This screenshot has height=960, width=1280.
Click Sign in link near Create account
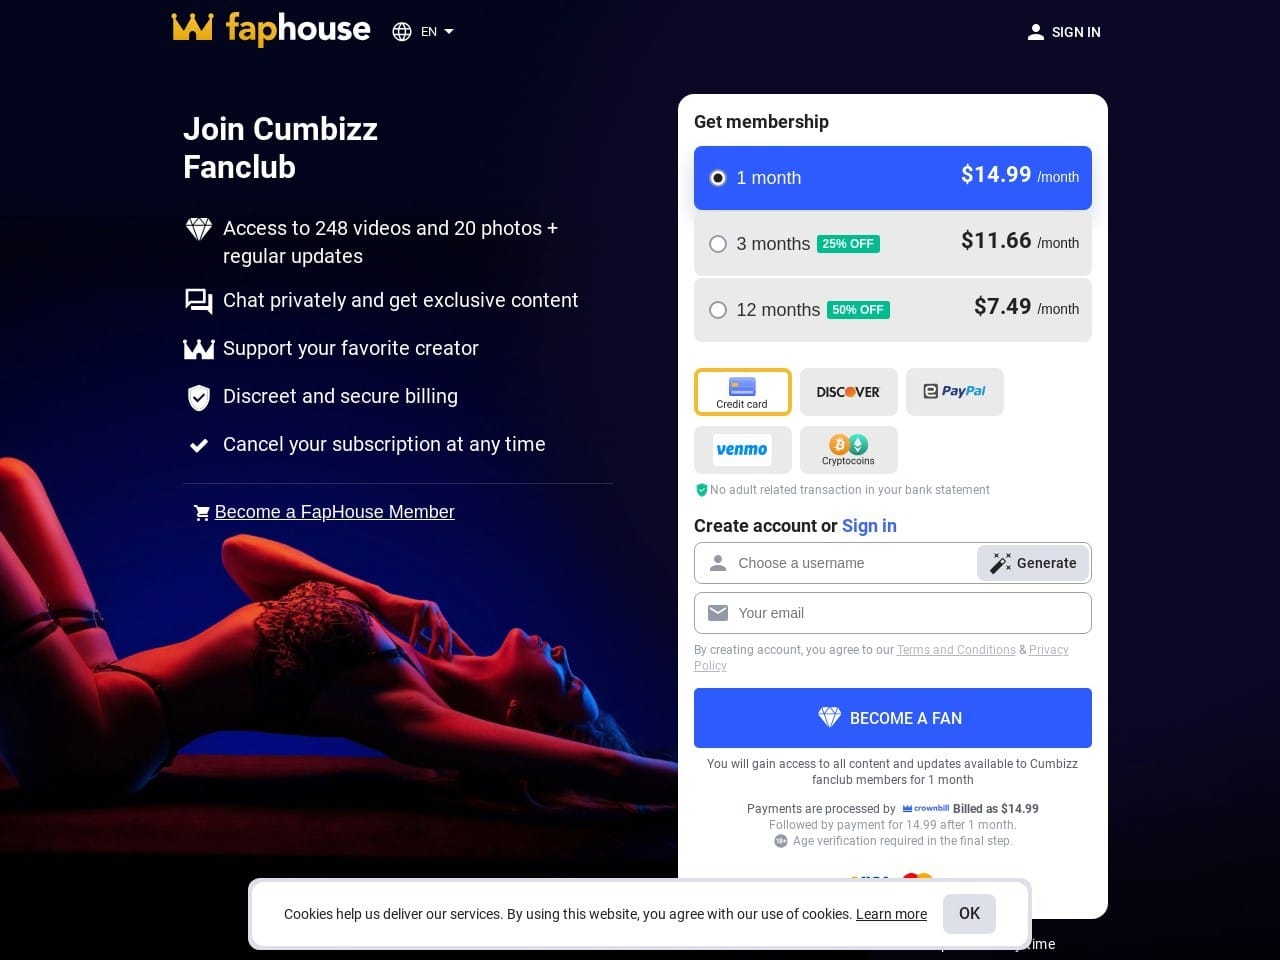click(x=869, y=526)
